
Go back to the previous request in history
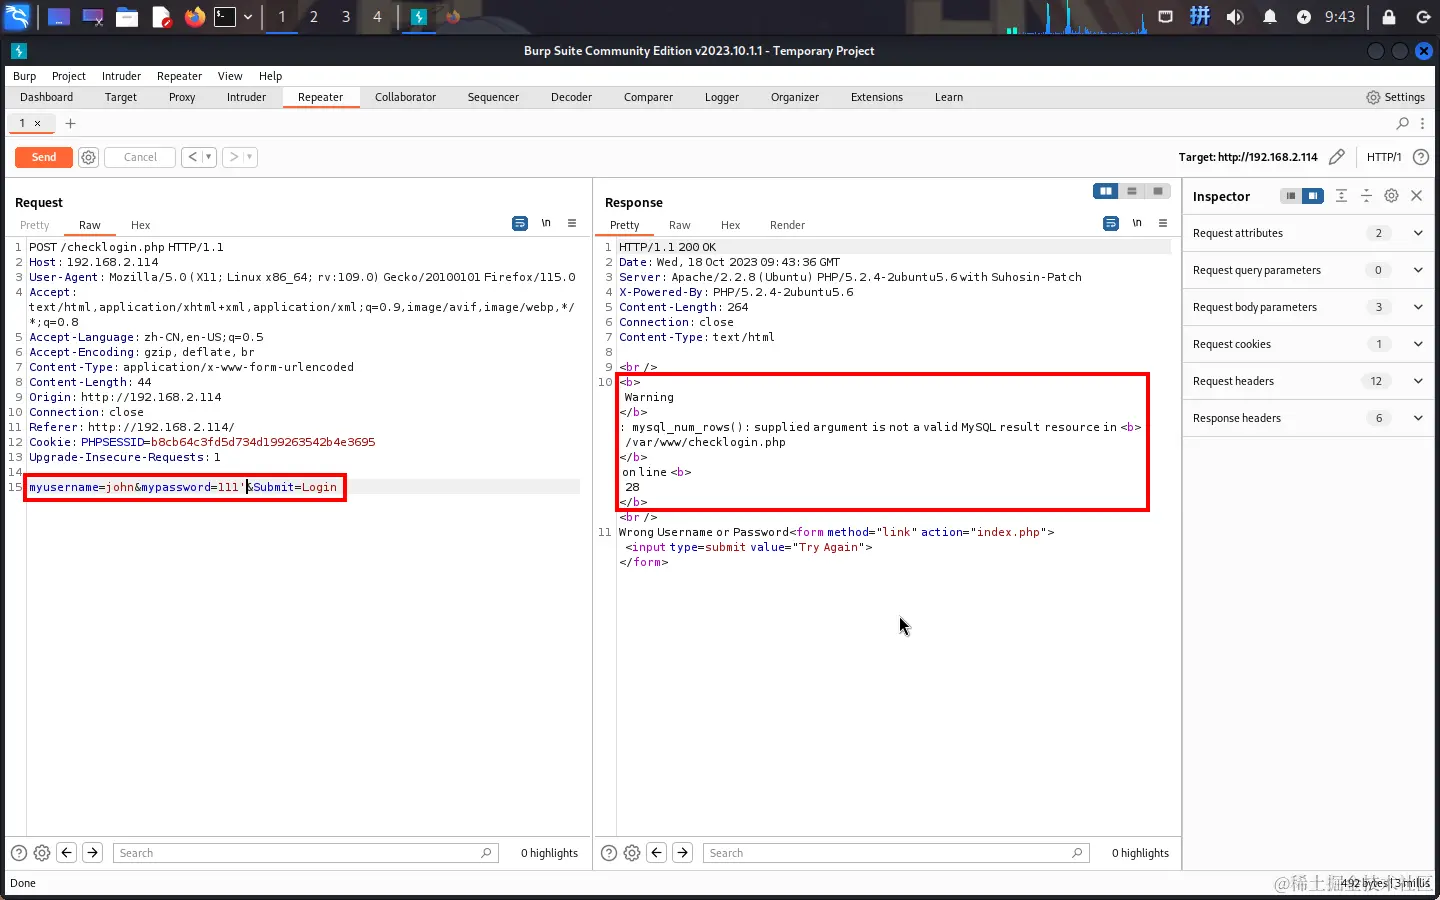(193, 157)
